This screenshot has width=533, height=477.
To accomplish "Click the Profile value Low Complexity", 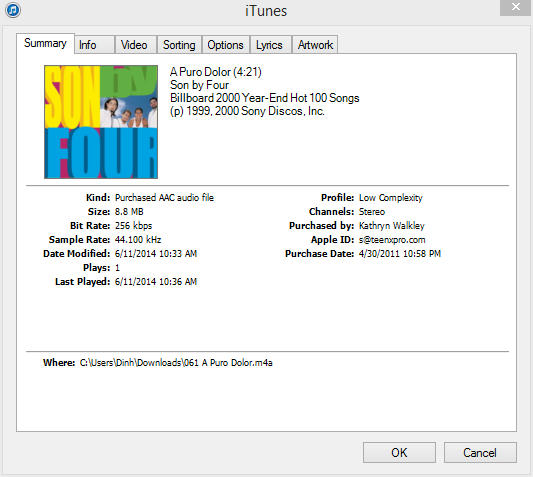I will [x=391, y=198].
